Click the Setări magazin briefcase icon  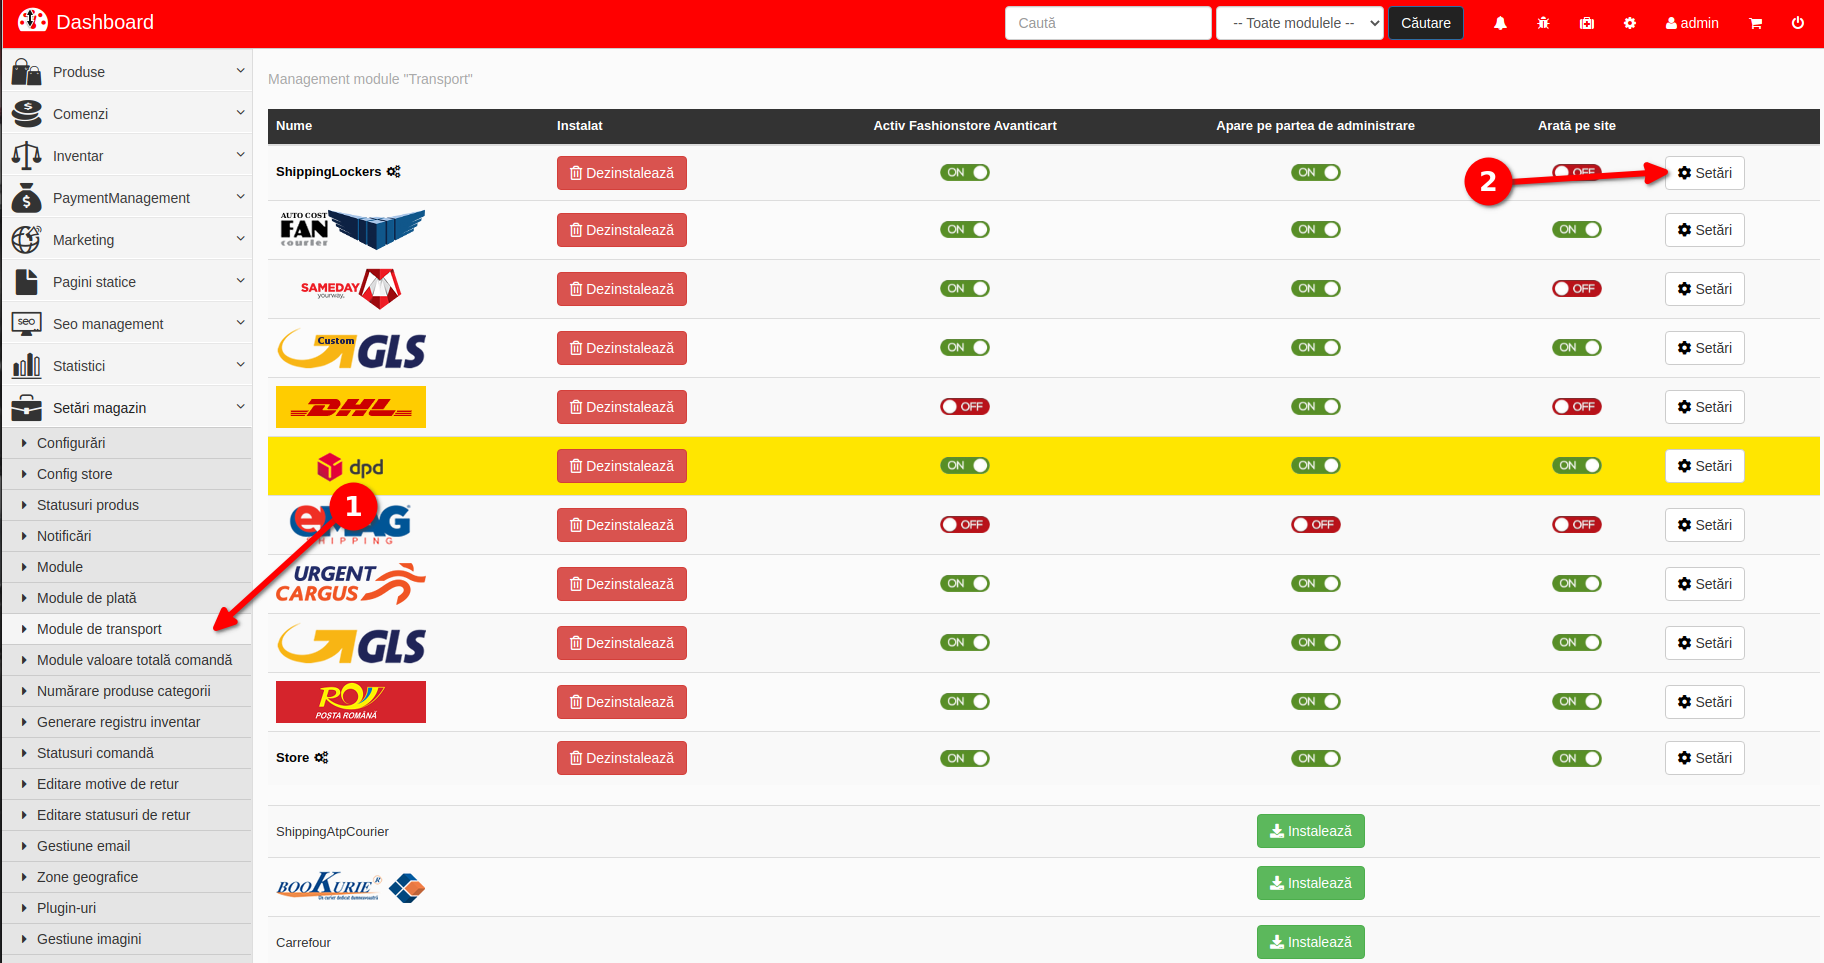coord(26,408)
